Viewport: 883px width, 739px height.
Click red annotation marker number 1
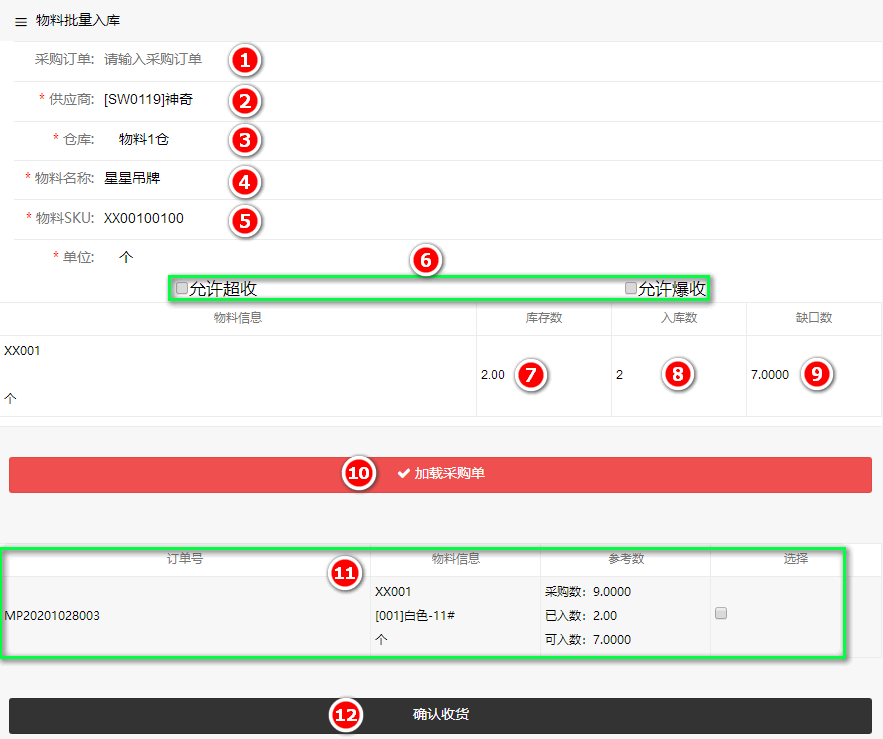click(x=244, y=60)
